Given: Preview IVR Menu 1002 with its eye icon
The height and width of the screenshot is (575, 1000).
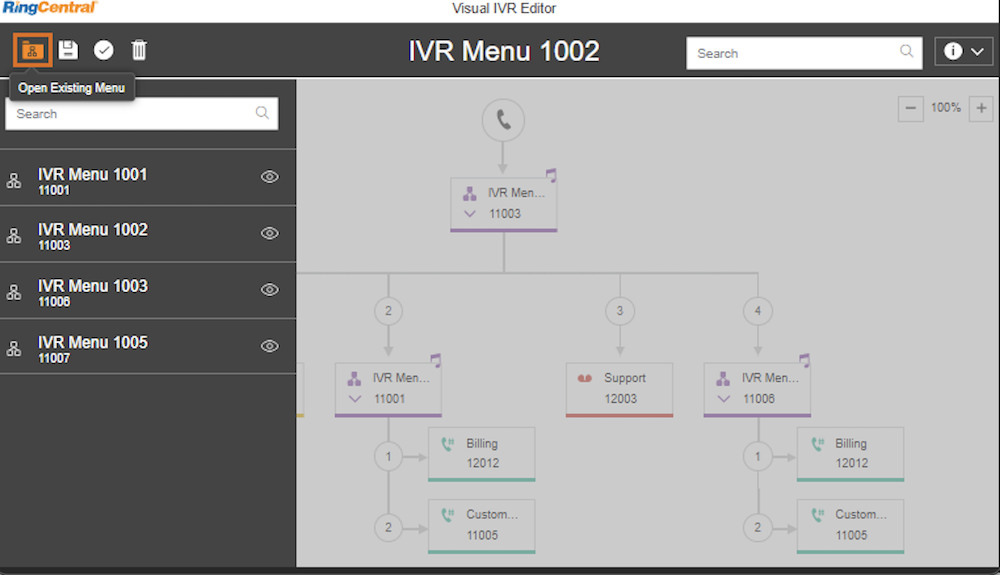Looking at the screenshot, I should click(270, 233).
